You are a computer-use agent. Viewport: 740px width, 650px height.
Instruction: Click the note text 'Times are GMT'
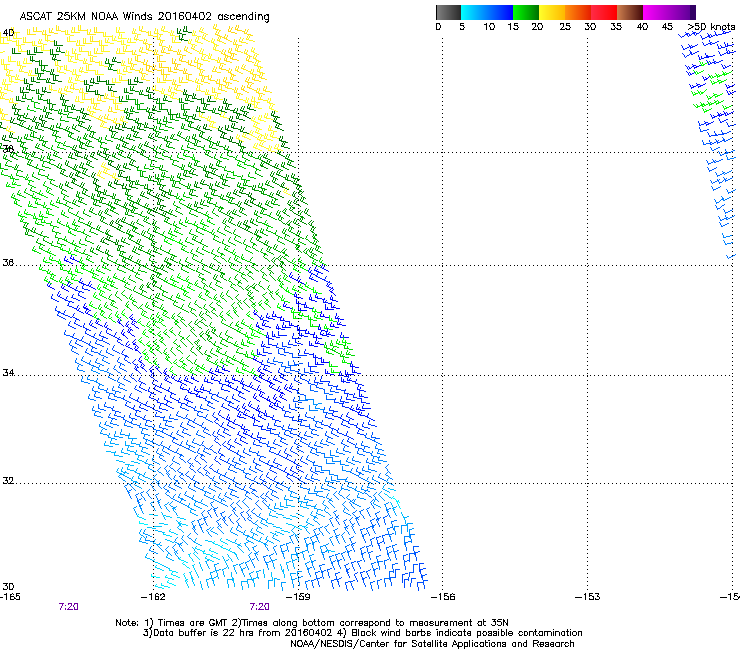[x=193, y=623]
